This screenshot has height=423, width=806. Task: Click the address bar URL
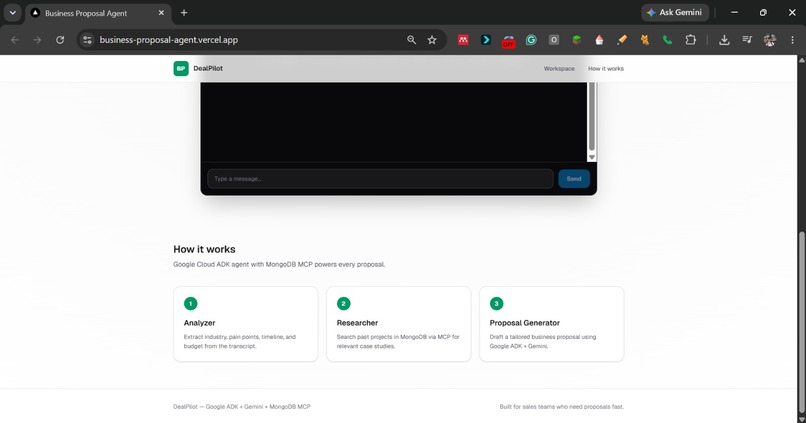(x=169, y=40)
